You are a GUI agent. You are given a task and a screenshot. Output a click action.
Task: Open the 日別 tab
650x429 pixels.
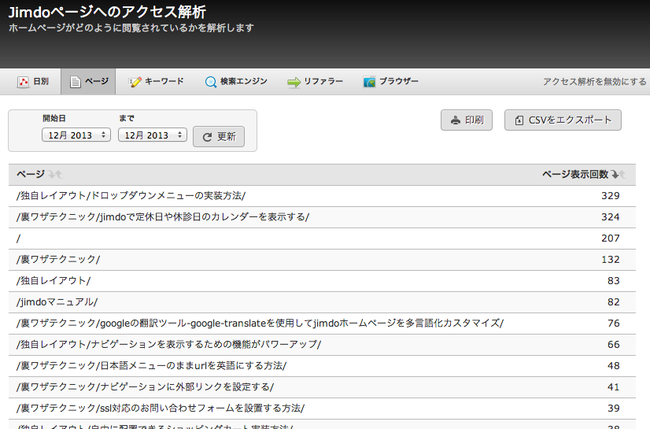click(x=33, y=82)
